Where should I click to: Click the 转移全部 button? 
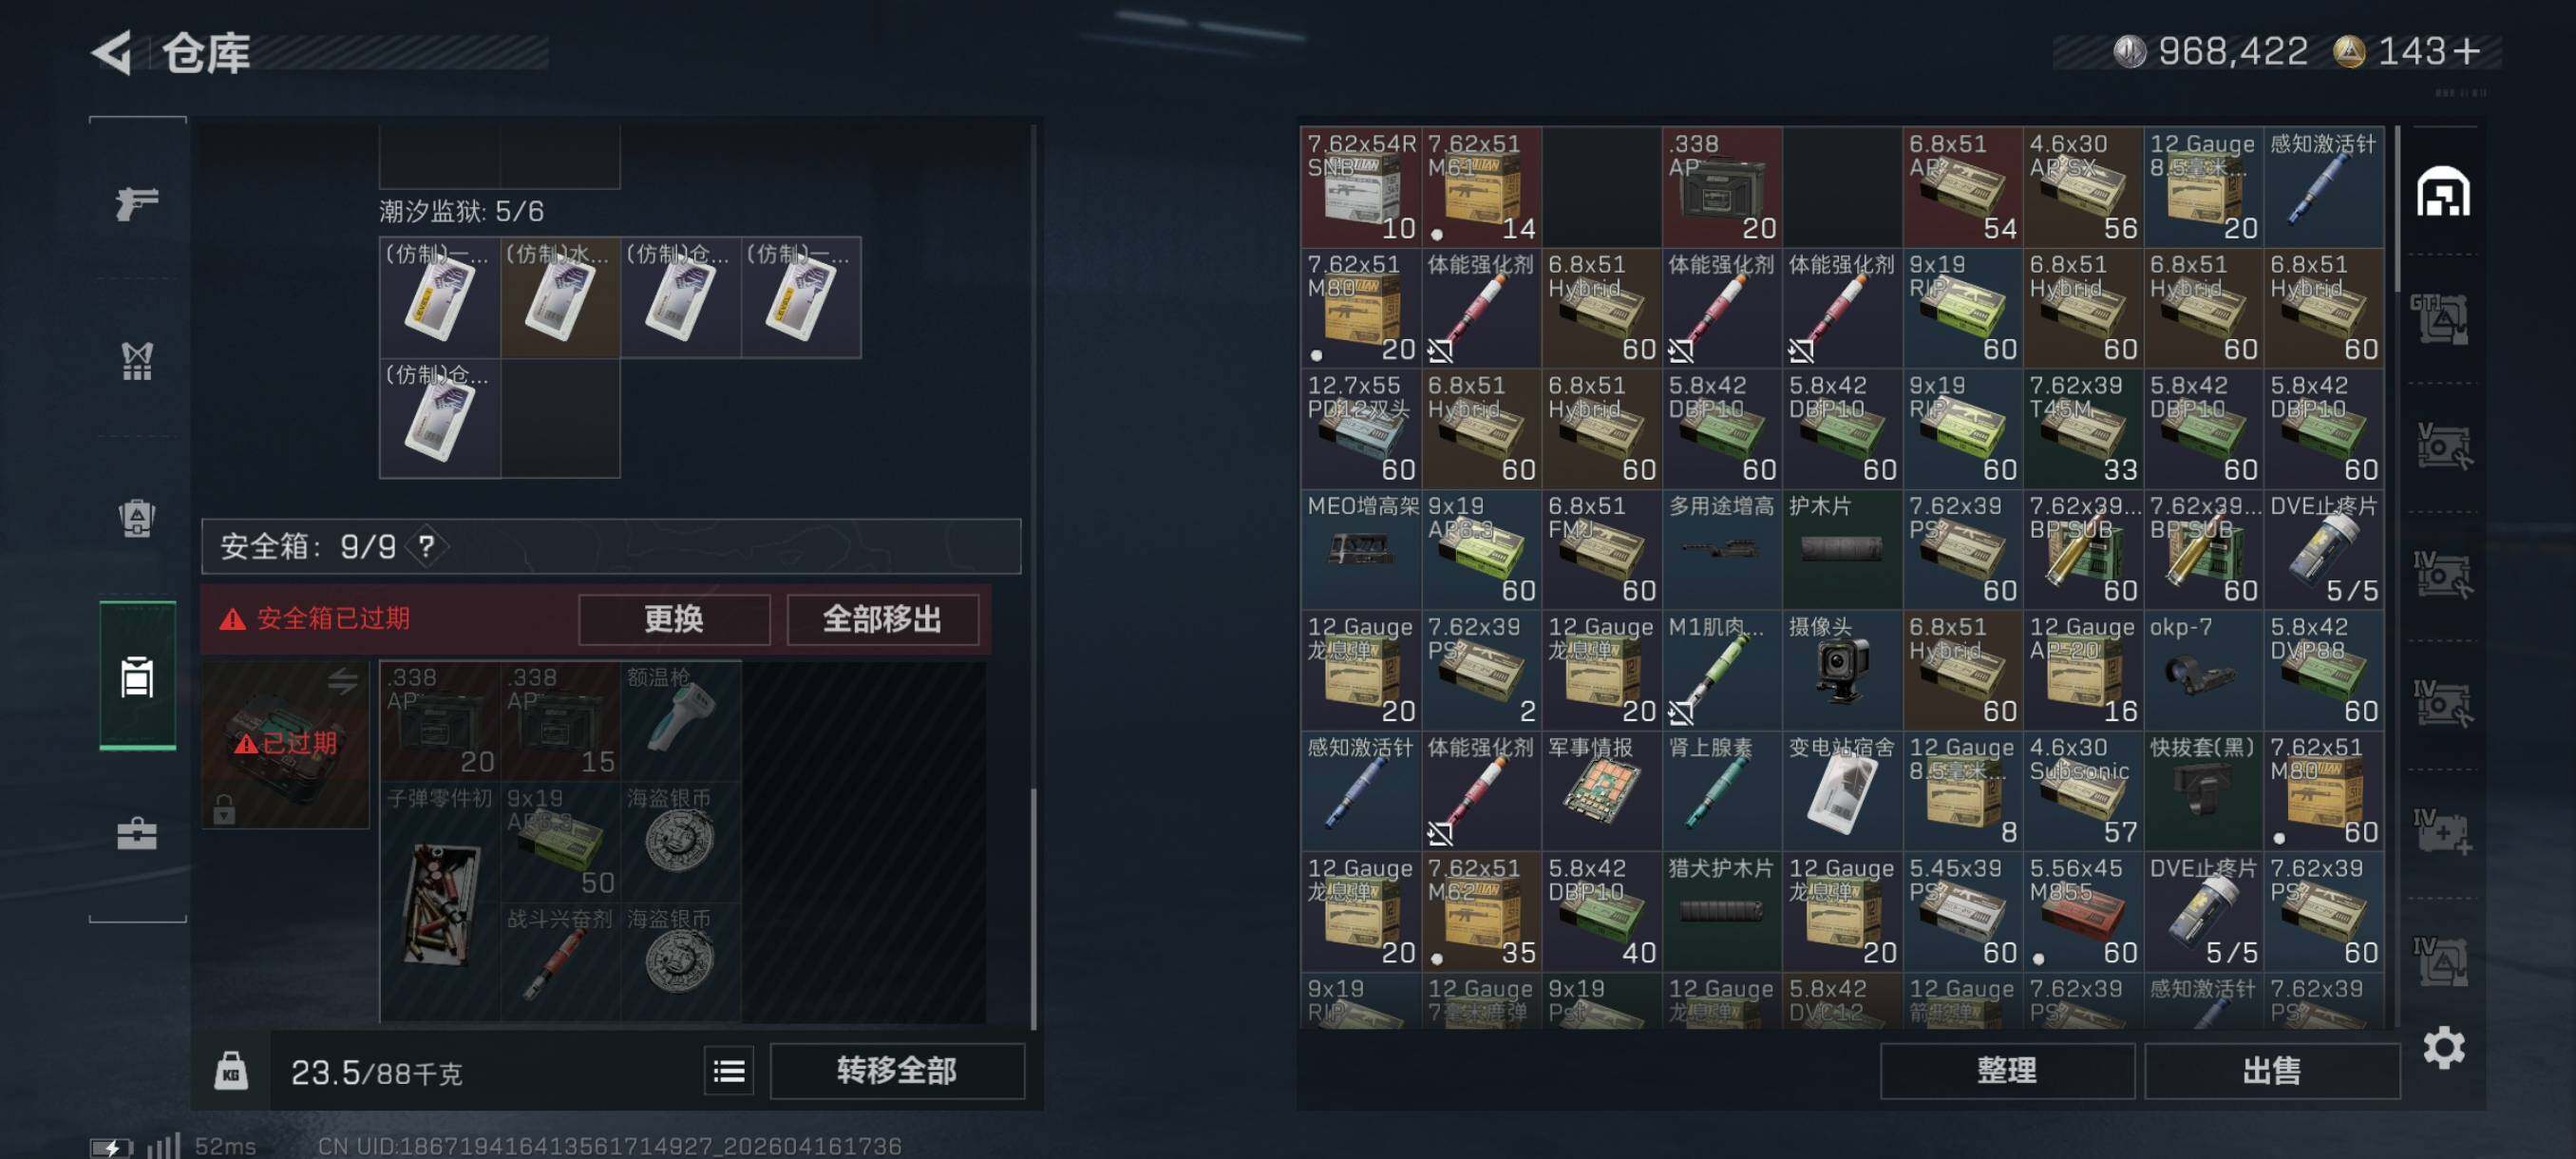[897, 1071]
